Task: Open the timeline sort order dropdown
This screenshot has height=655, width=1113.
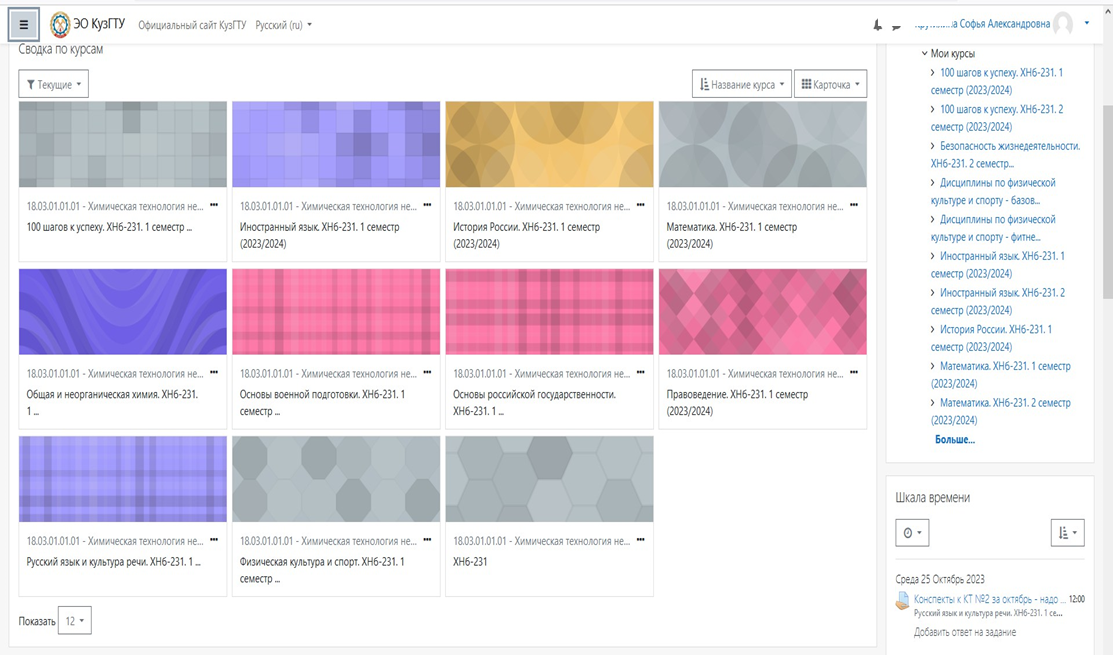Action: [x=1068, y=533]
